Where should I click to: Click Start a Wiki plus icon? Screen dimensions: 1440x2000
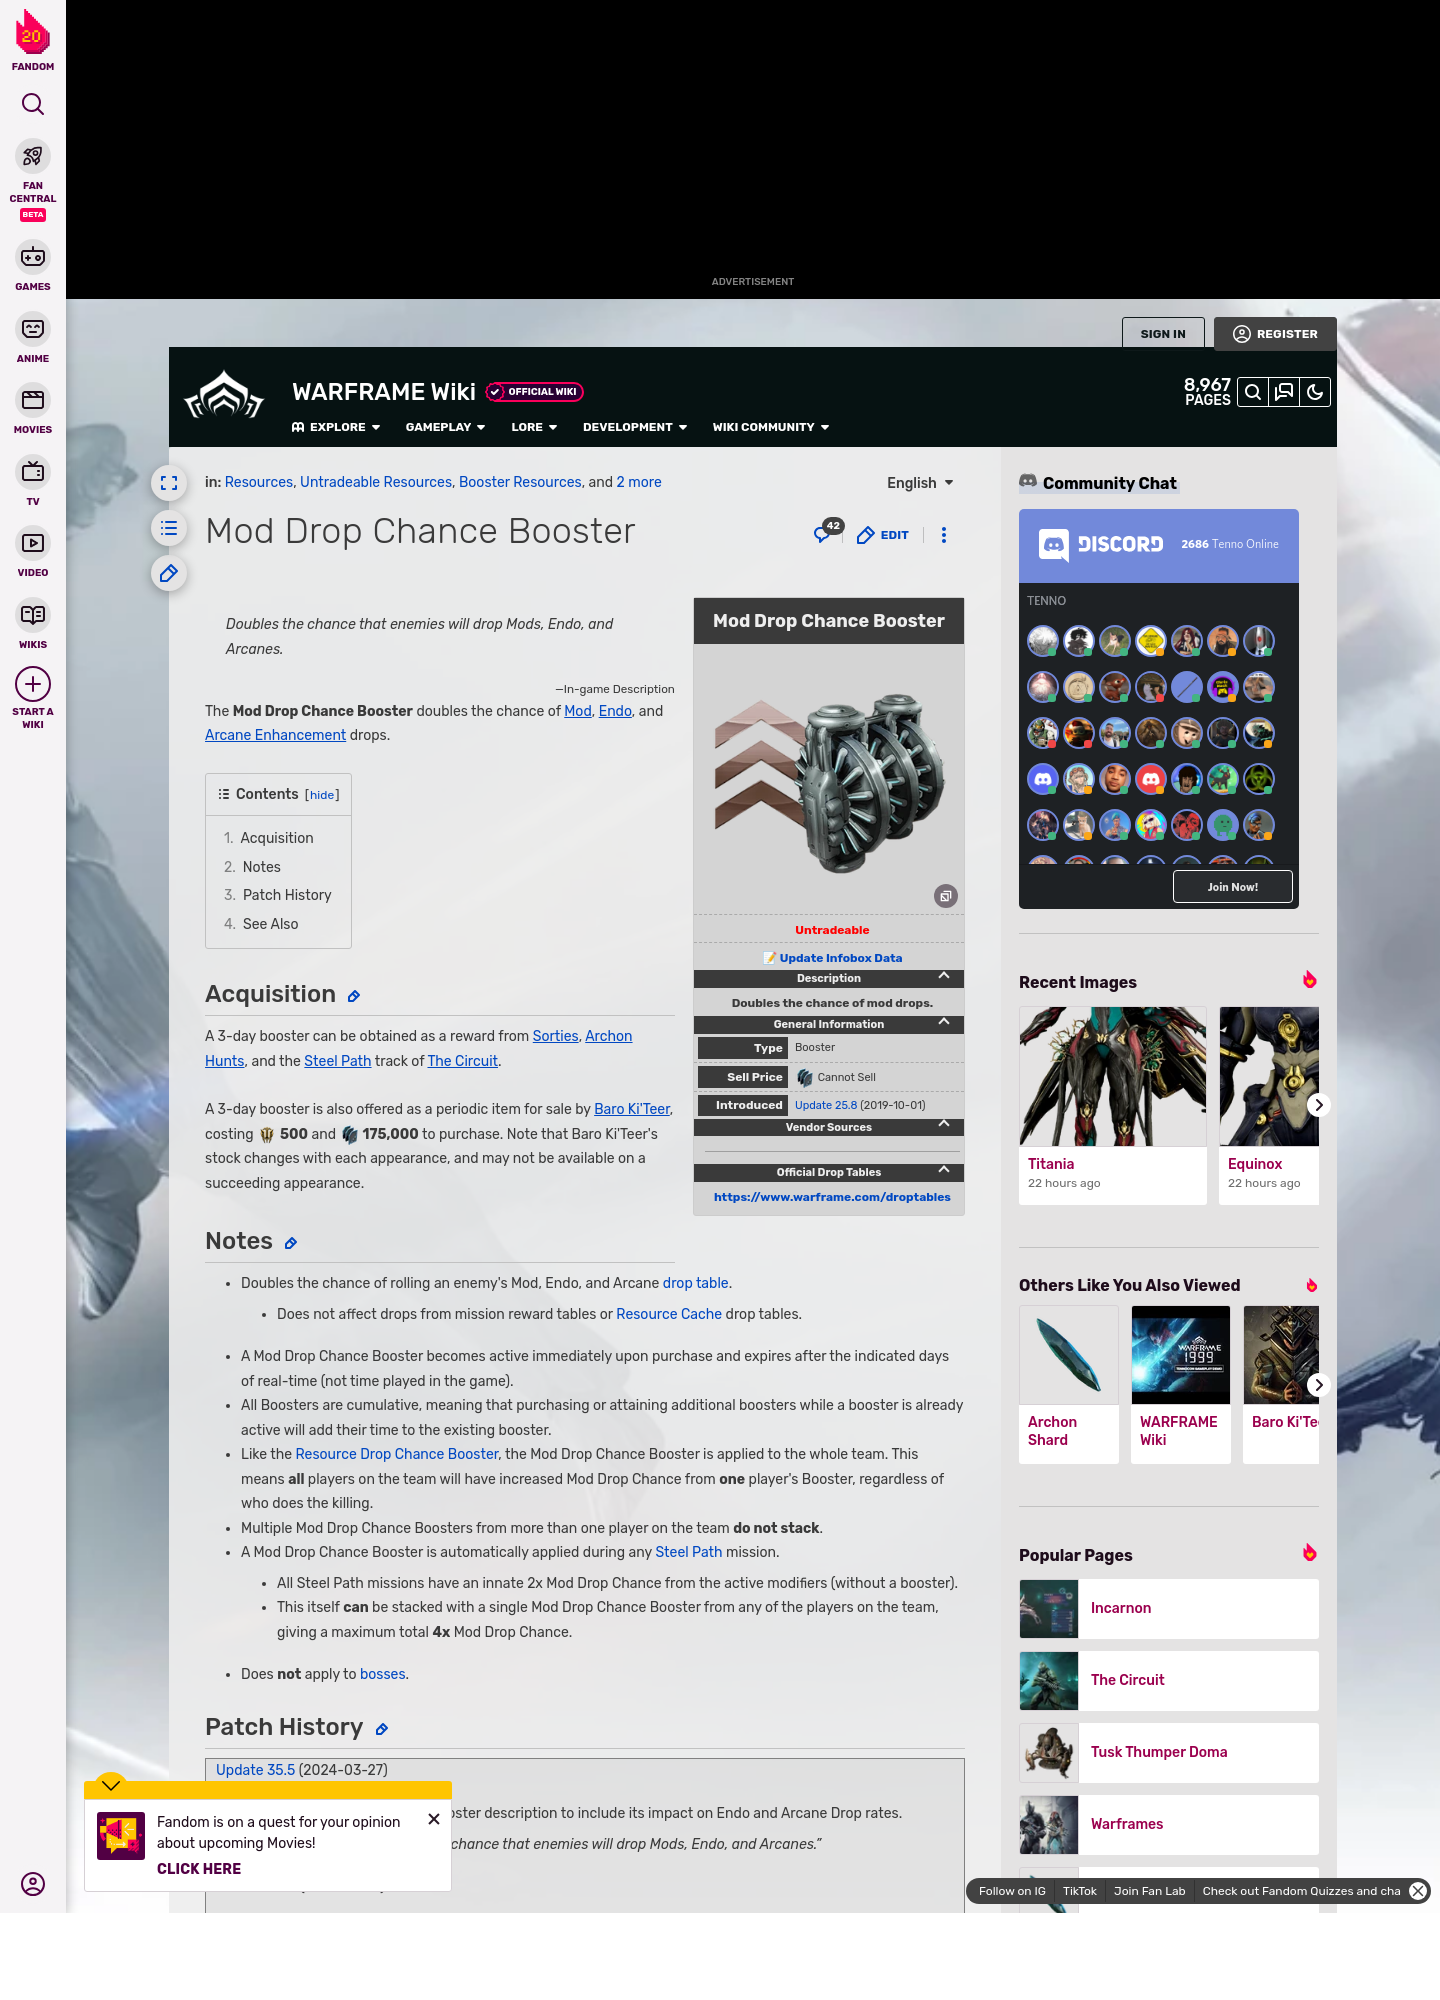pos(33,684)
